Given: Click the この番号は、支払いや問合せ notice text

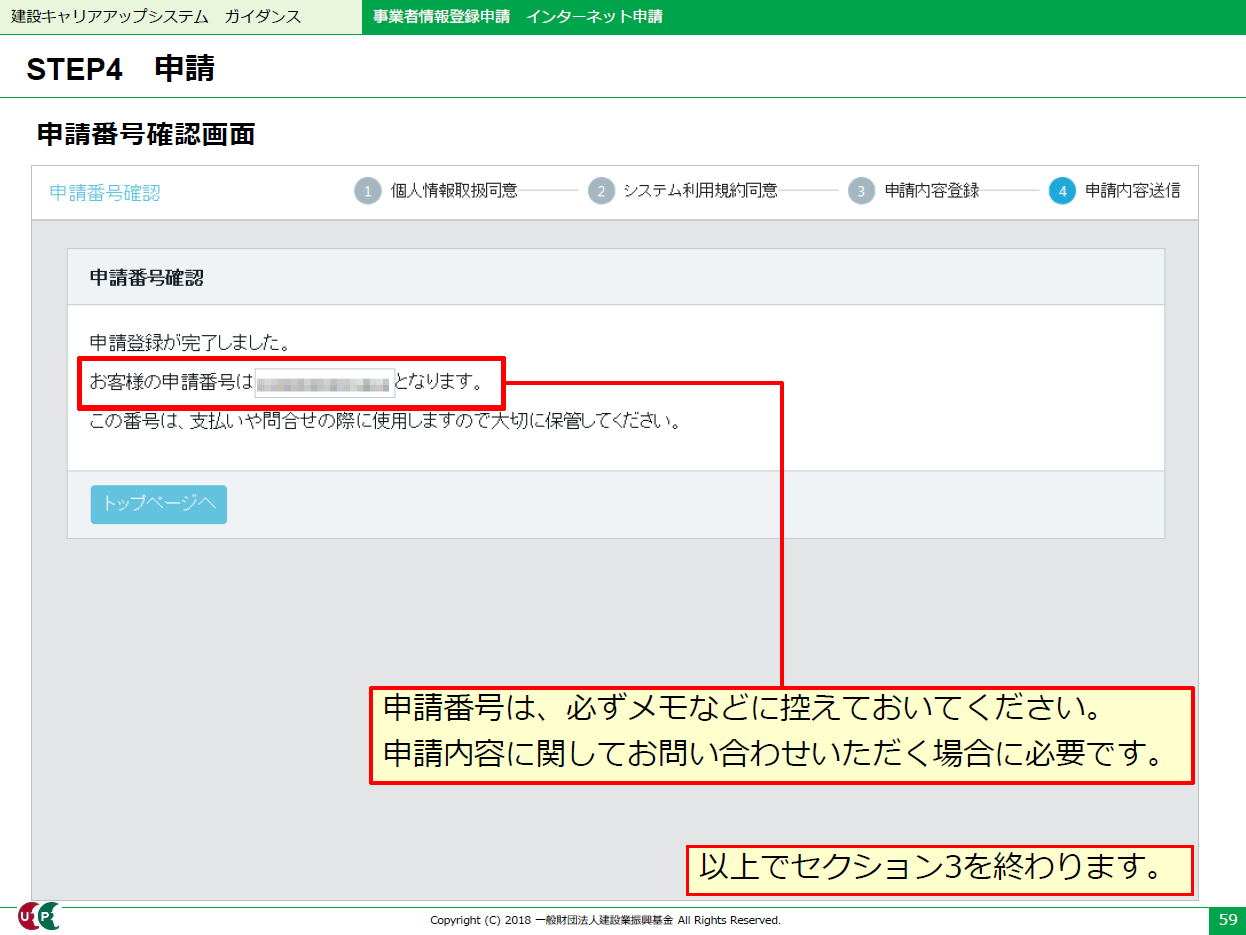Looking at the screenshot, I should coord(385,421).
